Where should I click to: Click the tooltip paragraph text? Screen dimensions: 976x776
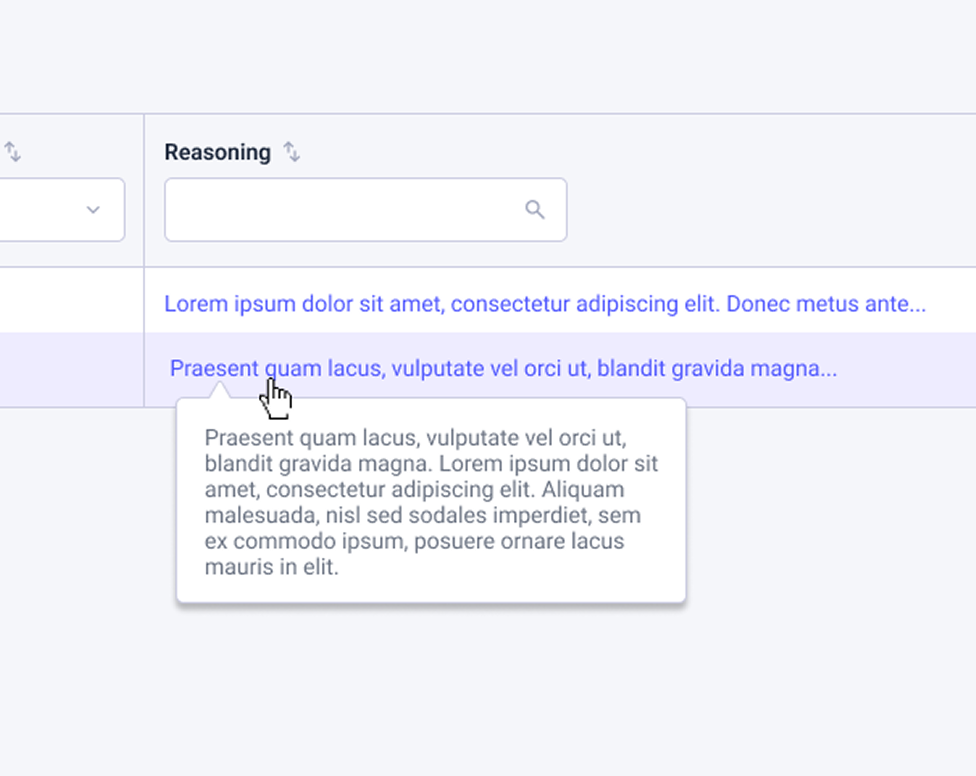click(430, 502)
